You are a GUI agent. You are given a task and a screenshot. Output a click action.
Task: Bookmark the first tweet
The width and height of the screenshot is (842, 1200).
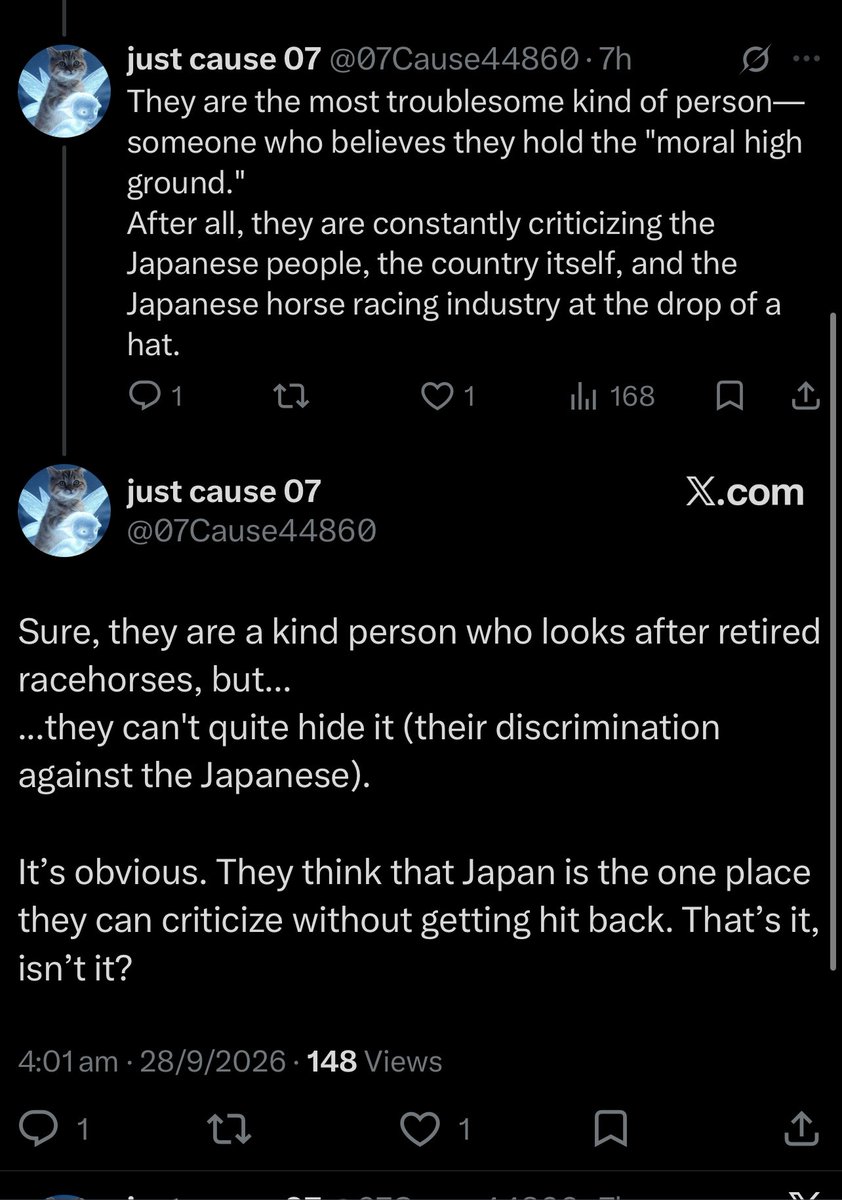click(x=731, y=398)
